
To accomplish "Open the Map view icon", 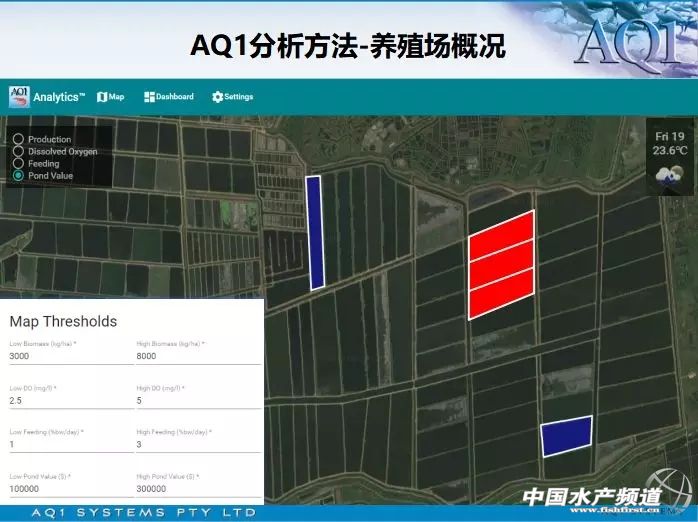I will [102, 97].
